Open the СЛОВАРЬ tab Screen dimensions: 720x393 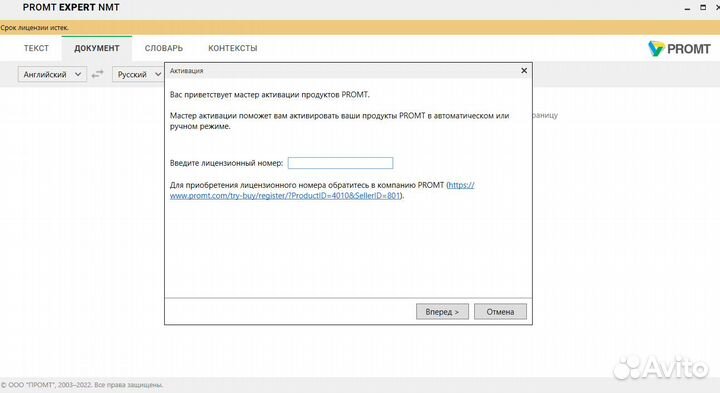pos(163,48)
